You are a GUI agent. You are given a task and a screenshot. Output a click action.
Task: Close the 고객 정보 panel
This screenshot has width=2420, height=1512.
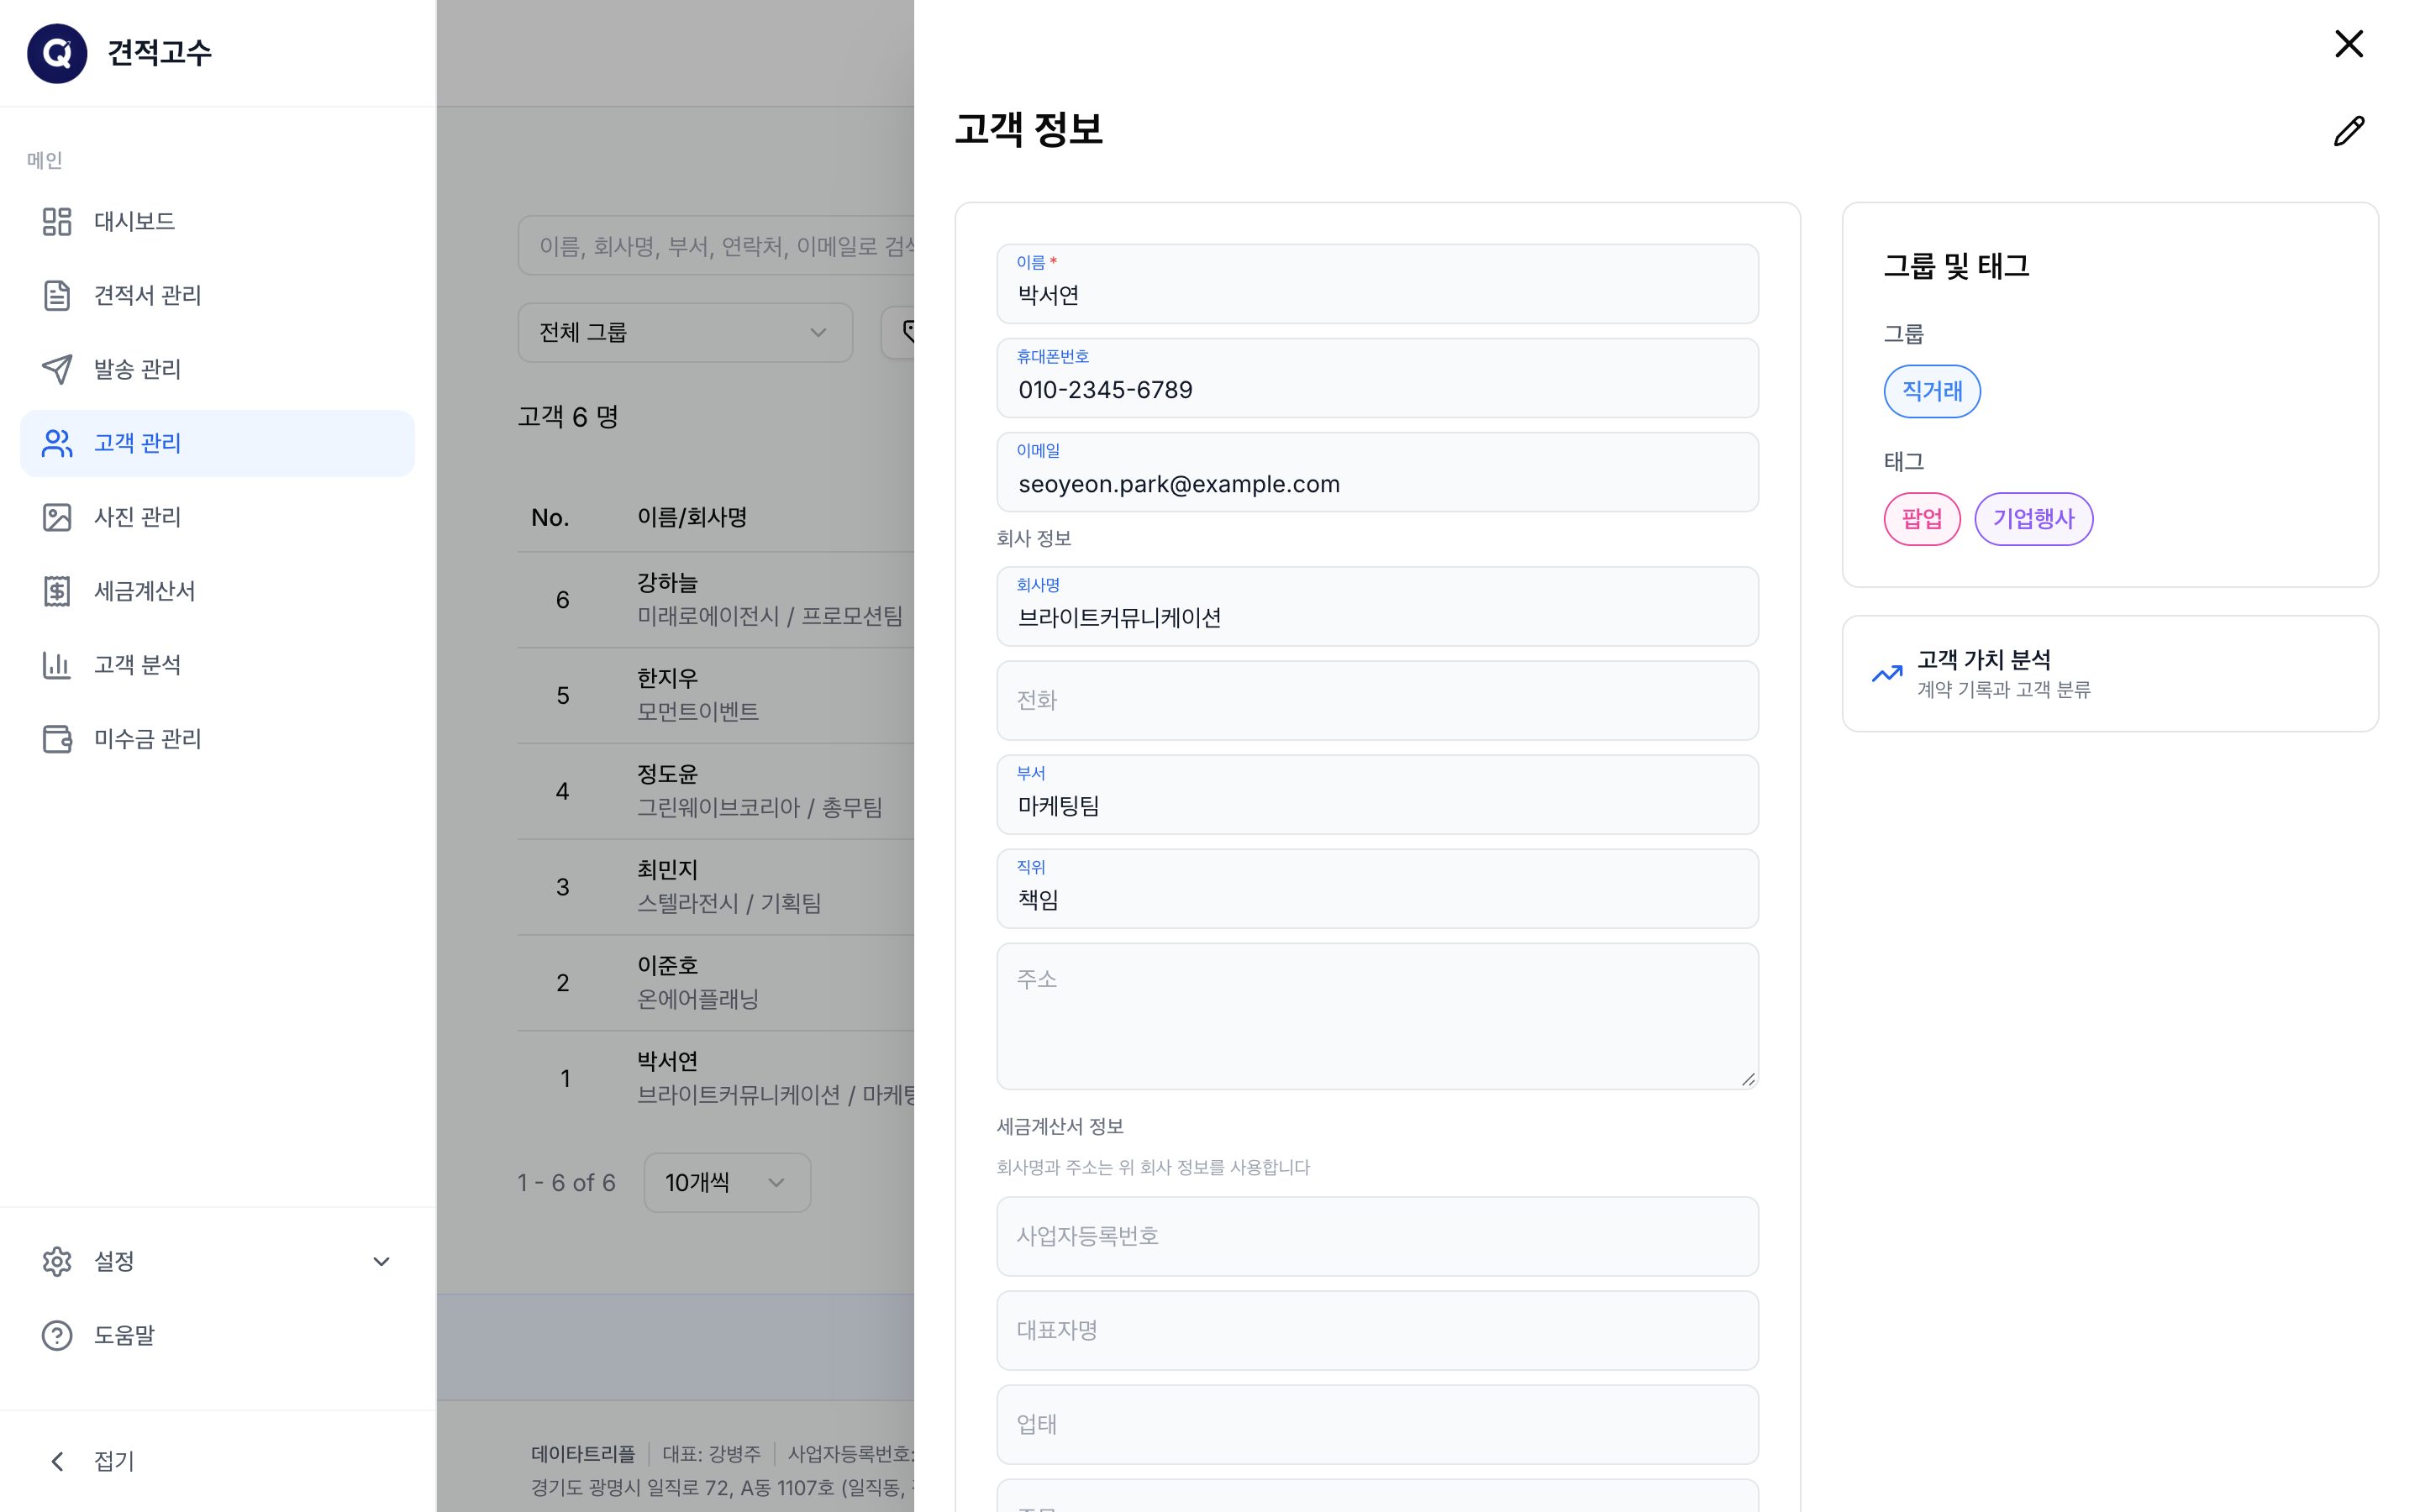click(x=2348, y=44)
